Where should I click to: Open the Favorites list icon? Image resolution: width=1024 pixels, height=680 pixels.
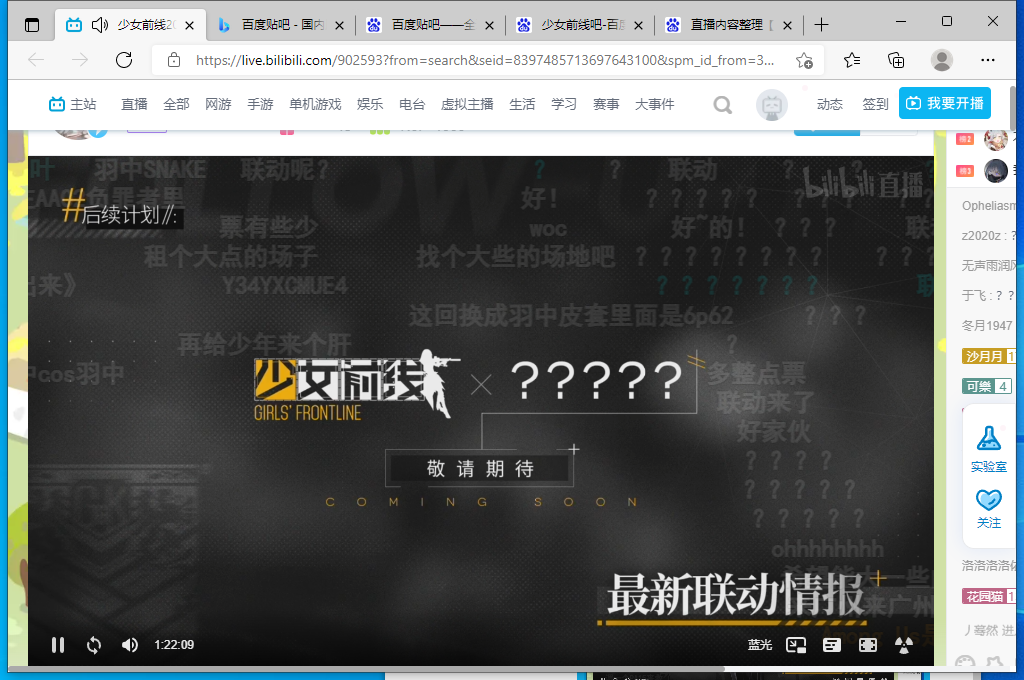852,60
